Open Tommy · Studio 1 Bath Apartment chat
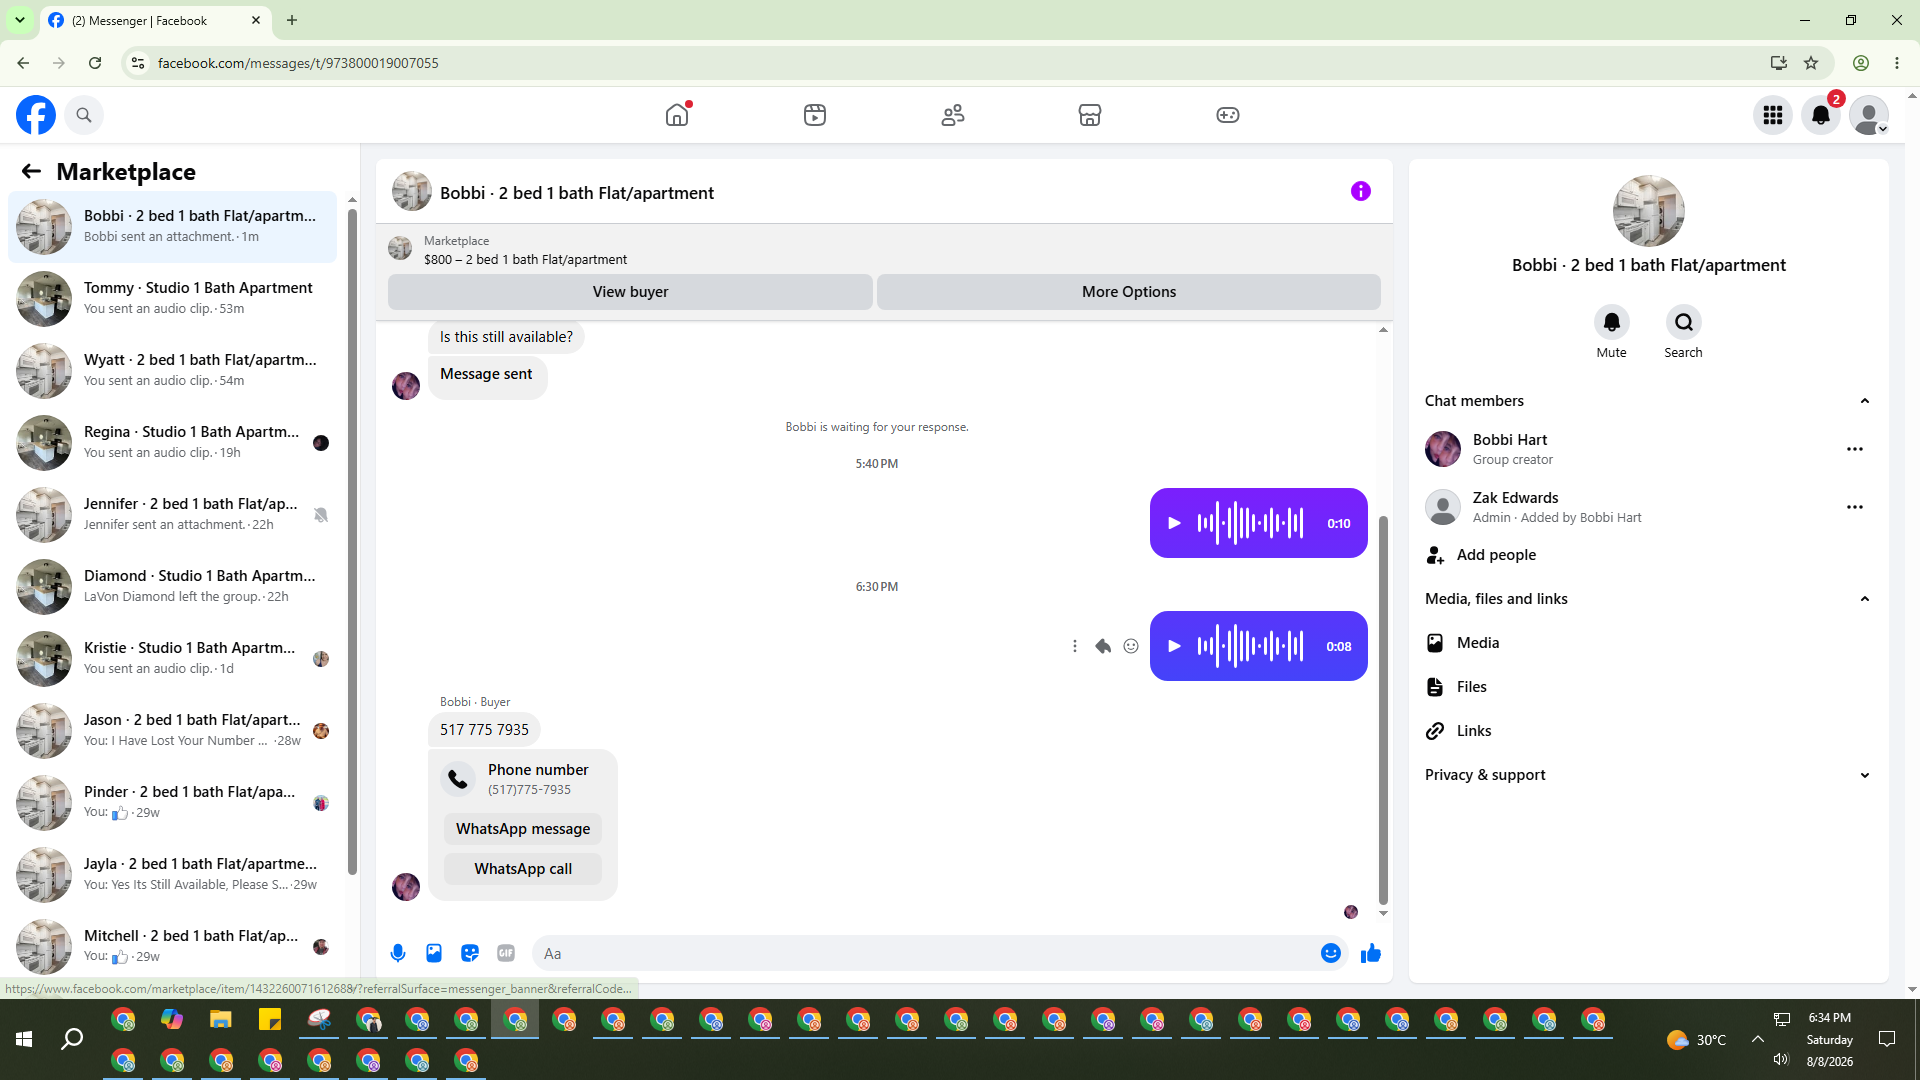1920x1080 pixels. click(x=173, y=298)
